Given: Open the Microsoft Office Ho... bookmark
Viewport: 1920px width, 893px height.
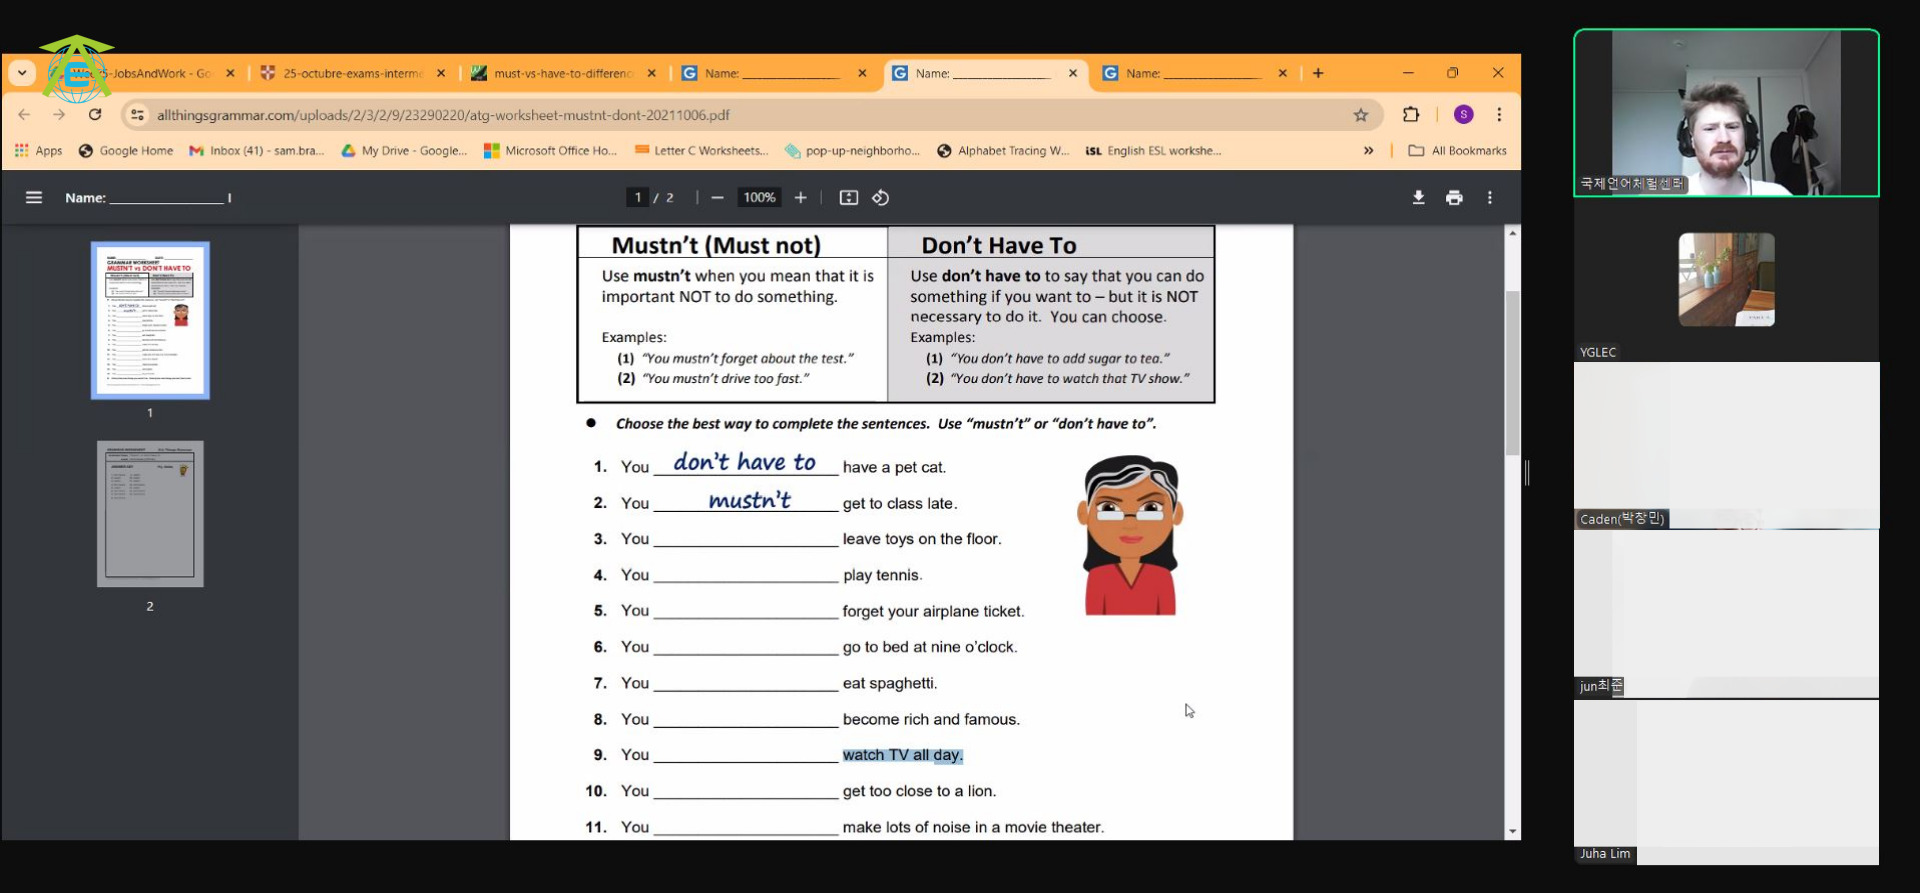Looking at the screenshot, I should (x=550, y=151).
